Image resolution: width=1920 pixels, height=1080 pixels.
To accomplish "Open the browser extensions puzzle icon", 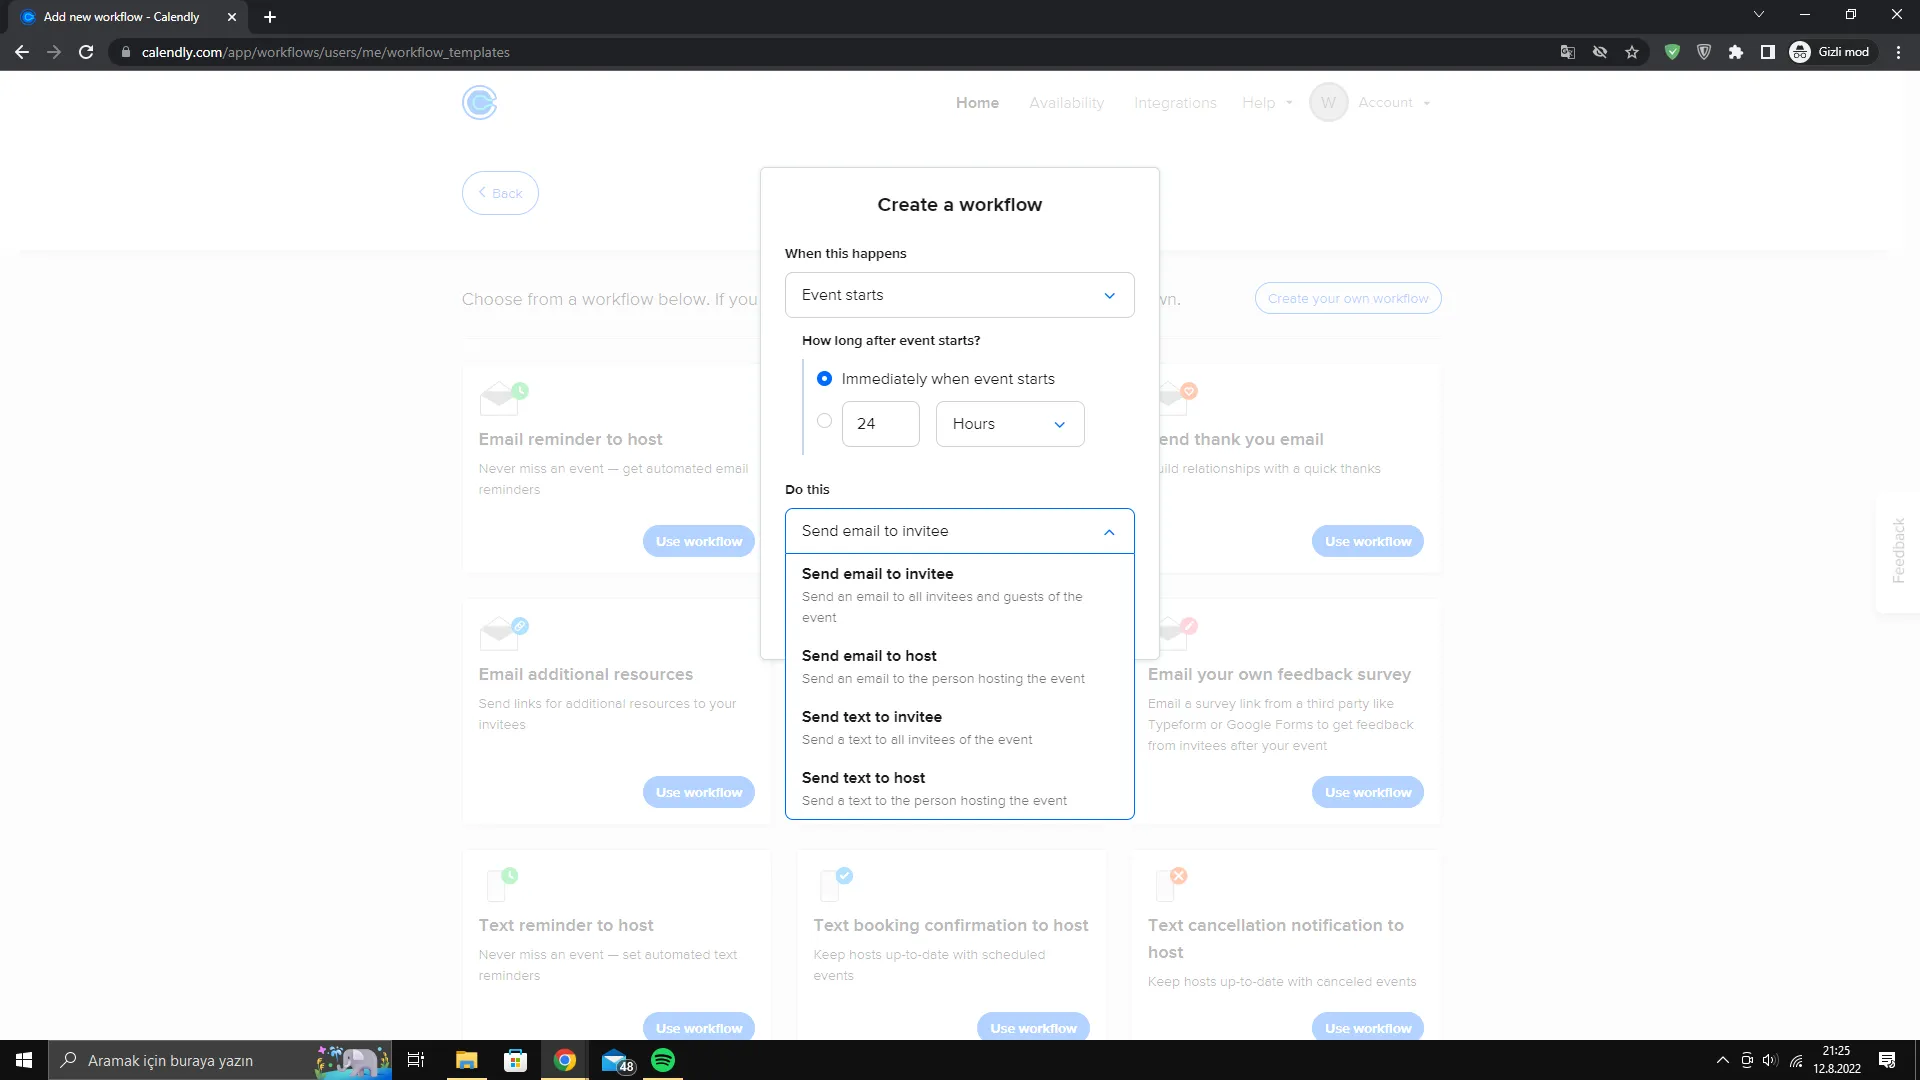I will coord(1736,52).
